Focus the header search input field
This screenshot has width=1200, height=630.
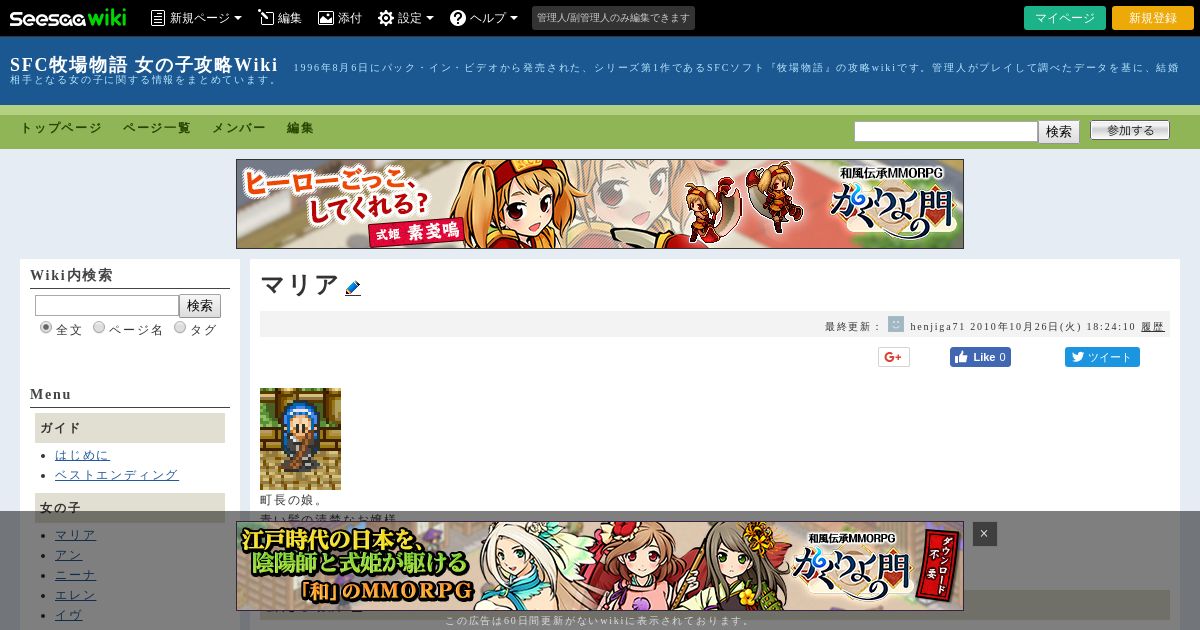946,132
